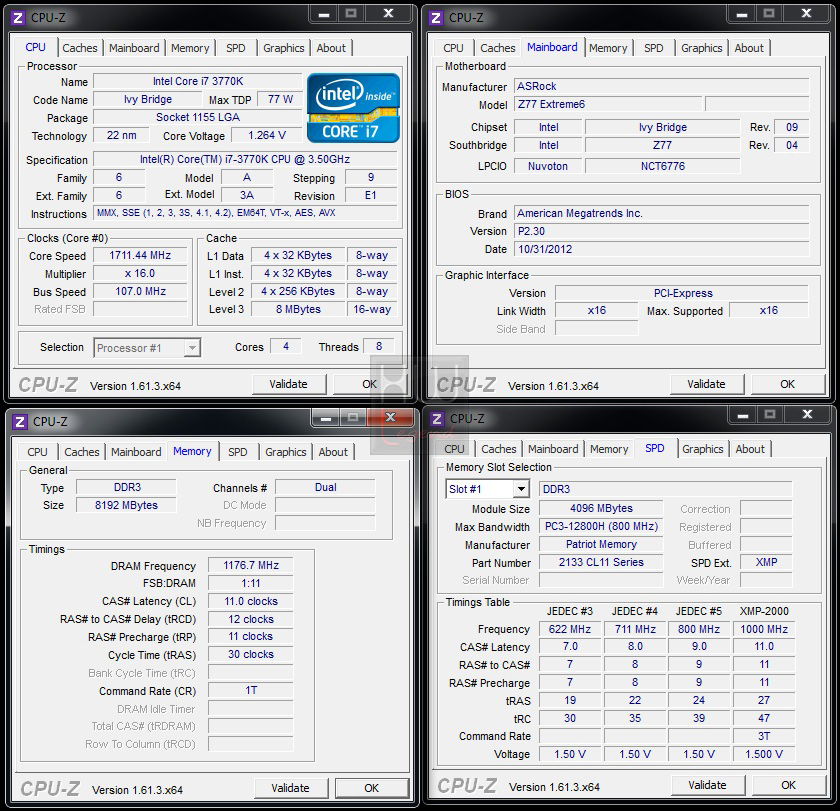840x811 pixels.
Task: Click OK in the Memory tab window
Action: coord(372,788)
